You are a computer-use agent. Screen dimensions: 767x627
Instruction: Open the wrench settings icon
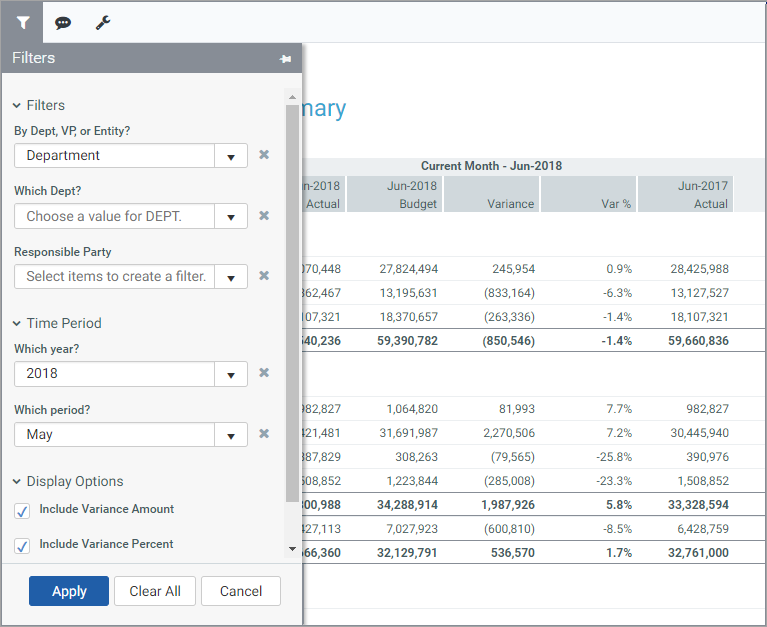point(103,22)
